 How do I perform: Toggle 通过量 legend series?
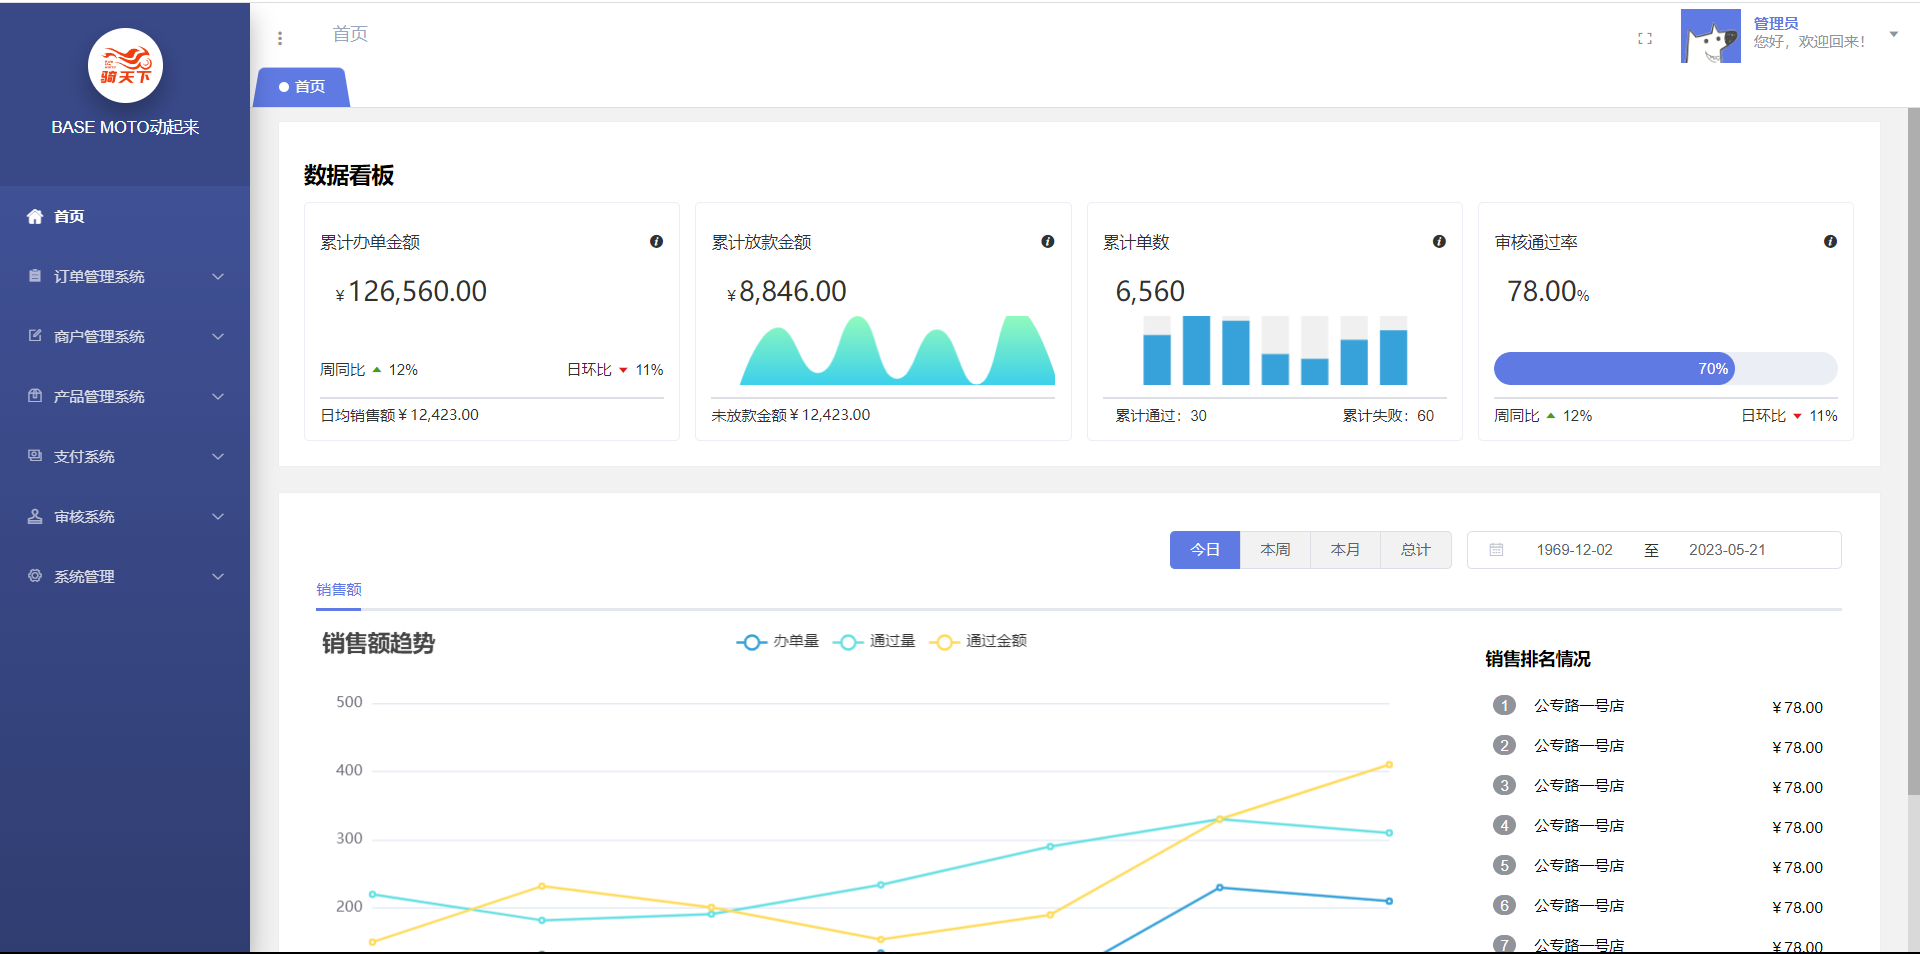[873, 641]
